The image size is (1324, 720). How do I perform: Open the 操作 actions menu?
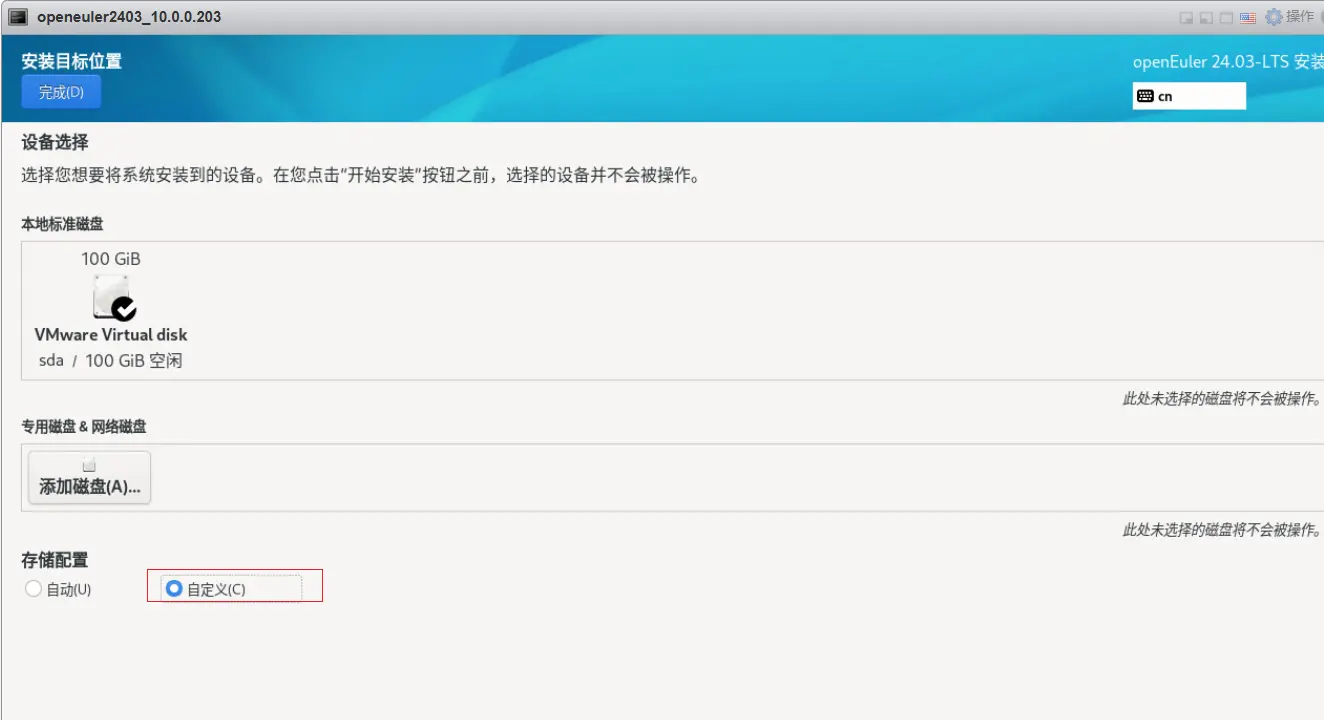pos(1300,16)
